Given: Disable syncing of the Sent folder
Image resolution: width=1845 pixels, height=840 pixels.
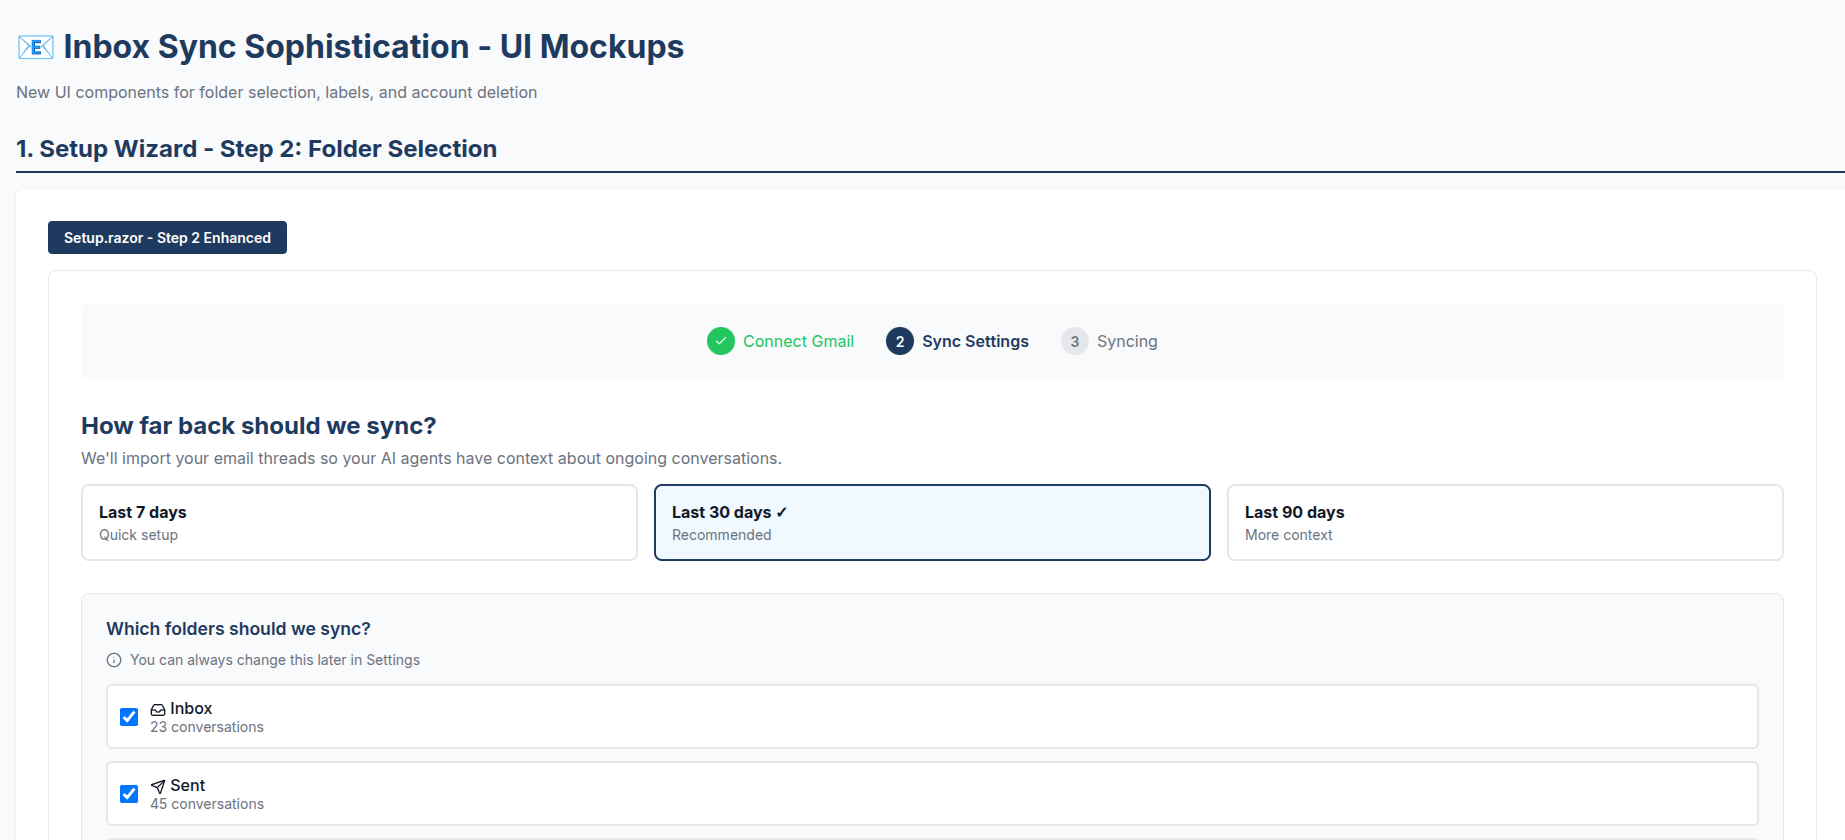Looking at the screenshot, I should pyautogui.click(x=129, y=793).
